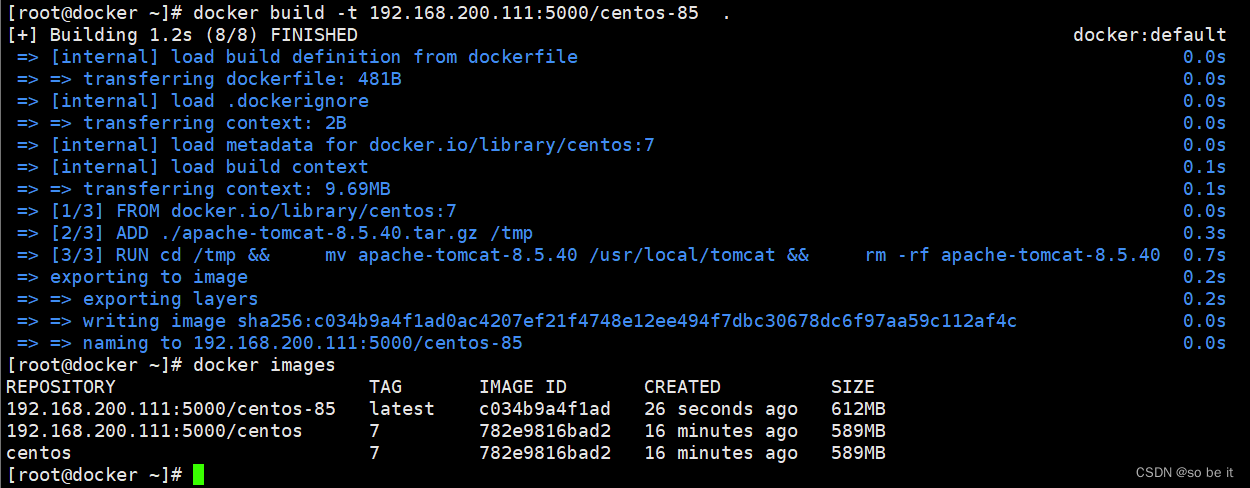The height and width of the screenshot is (488, 1250).
Task: Click image ID in the 192.168.200.111:5000/centos row
Action: 545,431
